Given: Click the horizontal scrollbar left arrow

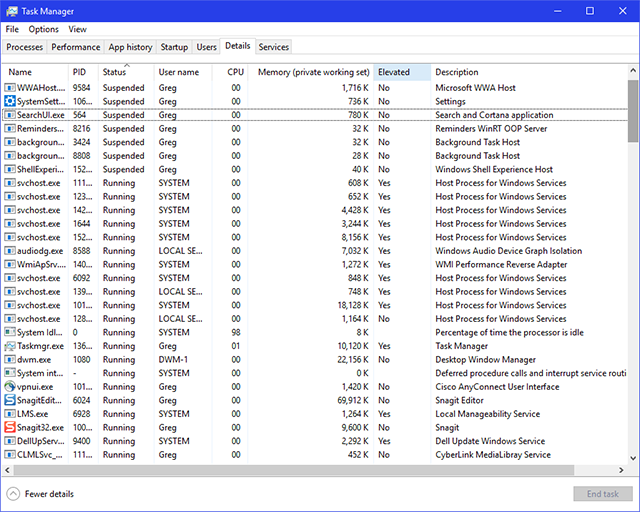Looking at the screenshot, I should tap(7, 470).
